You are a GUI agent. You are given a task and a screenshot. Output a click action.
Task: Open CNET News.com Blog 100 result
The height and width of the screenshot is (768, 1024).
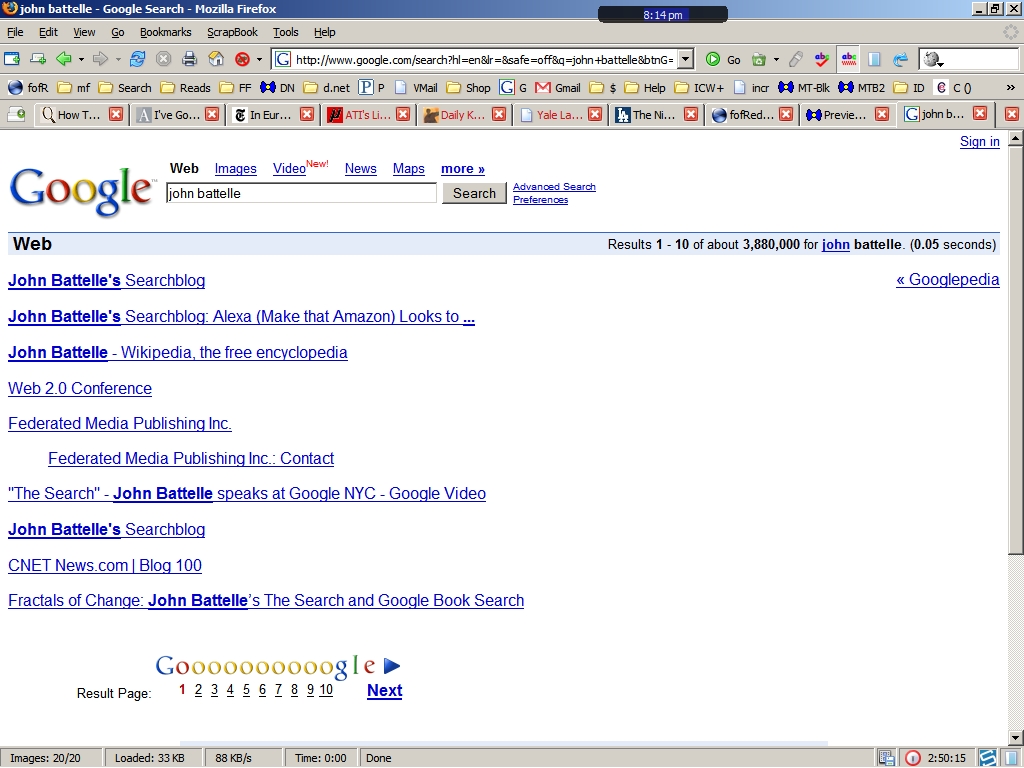104,566
